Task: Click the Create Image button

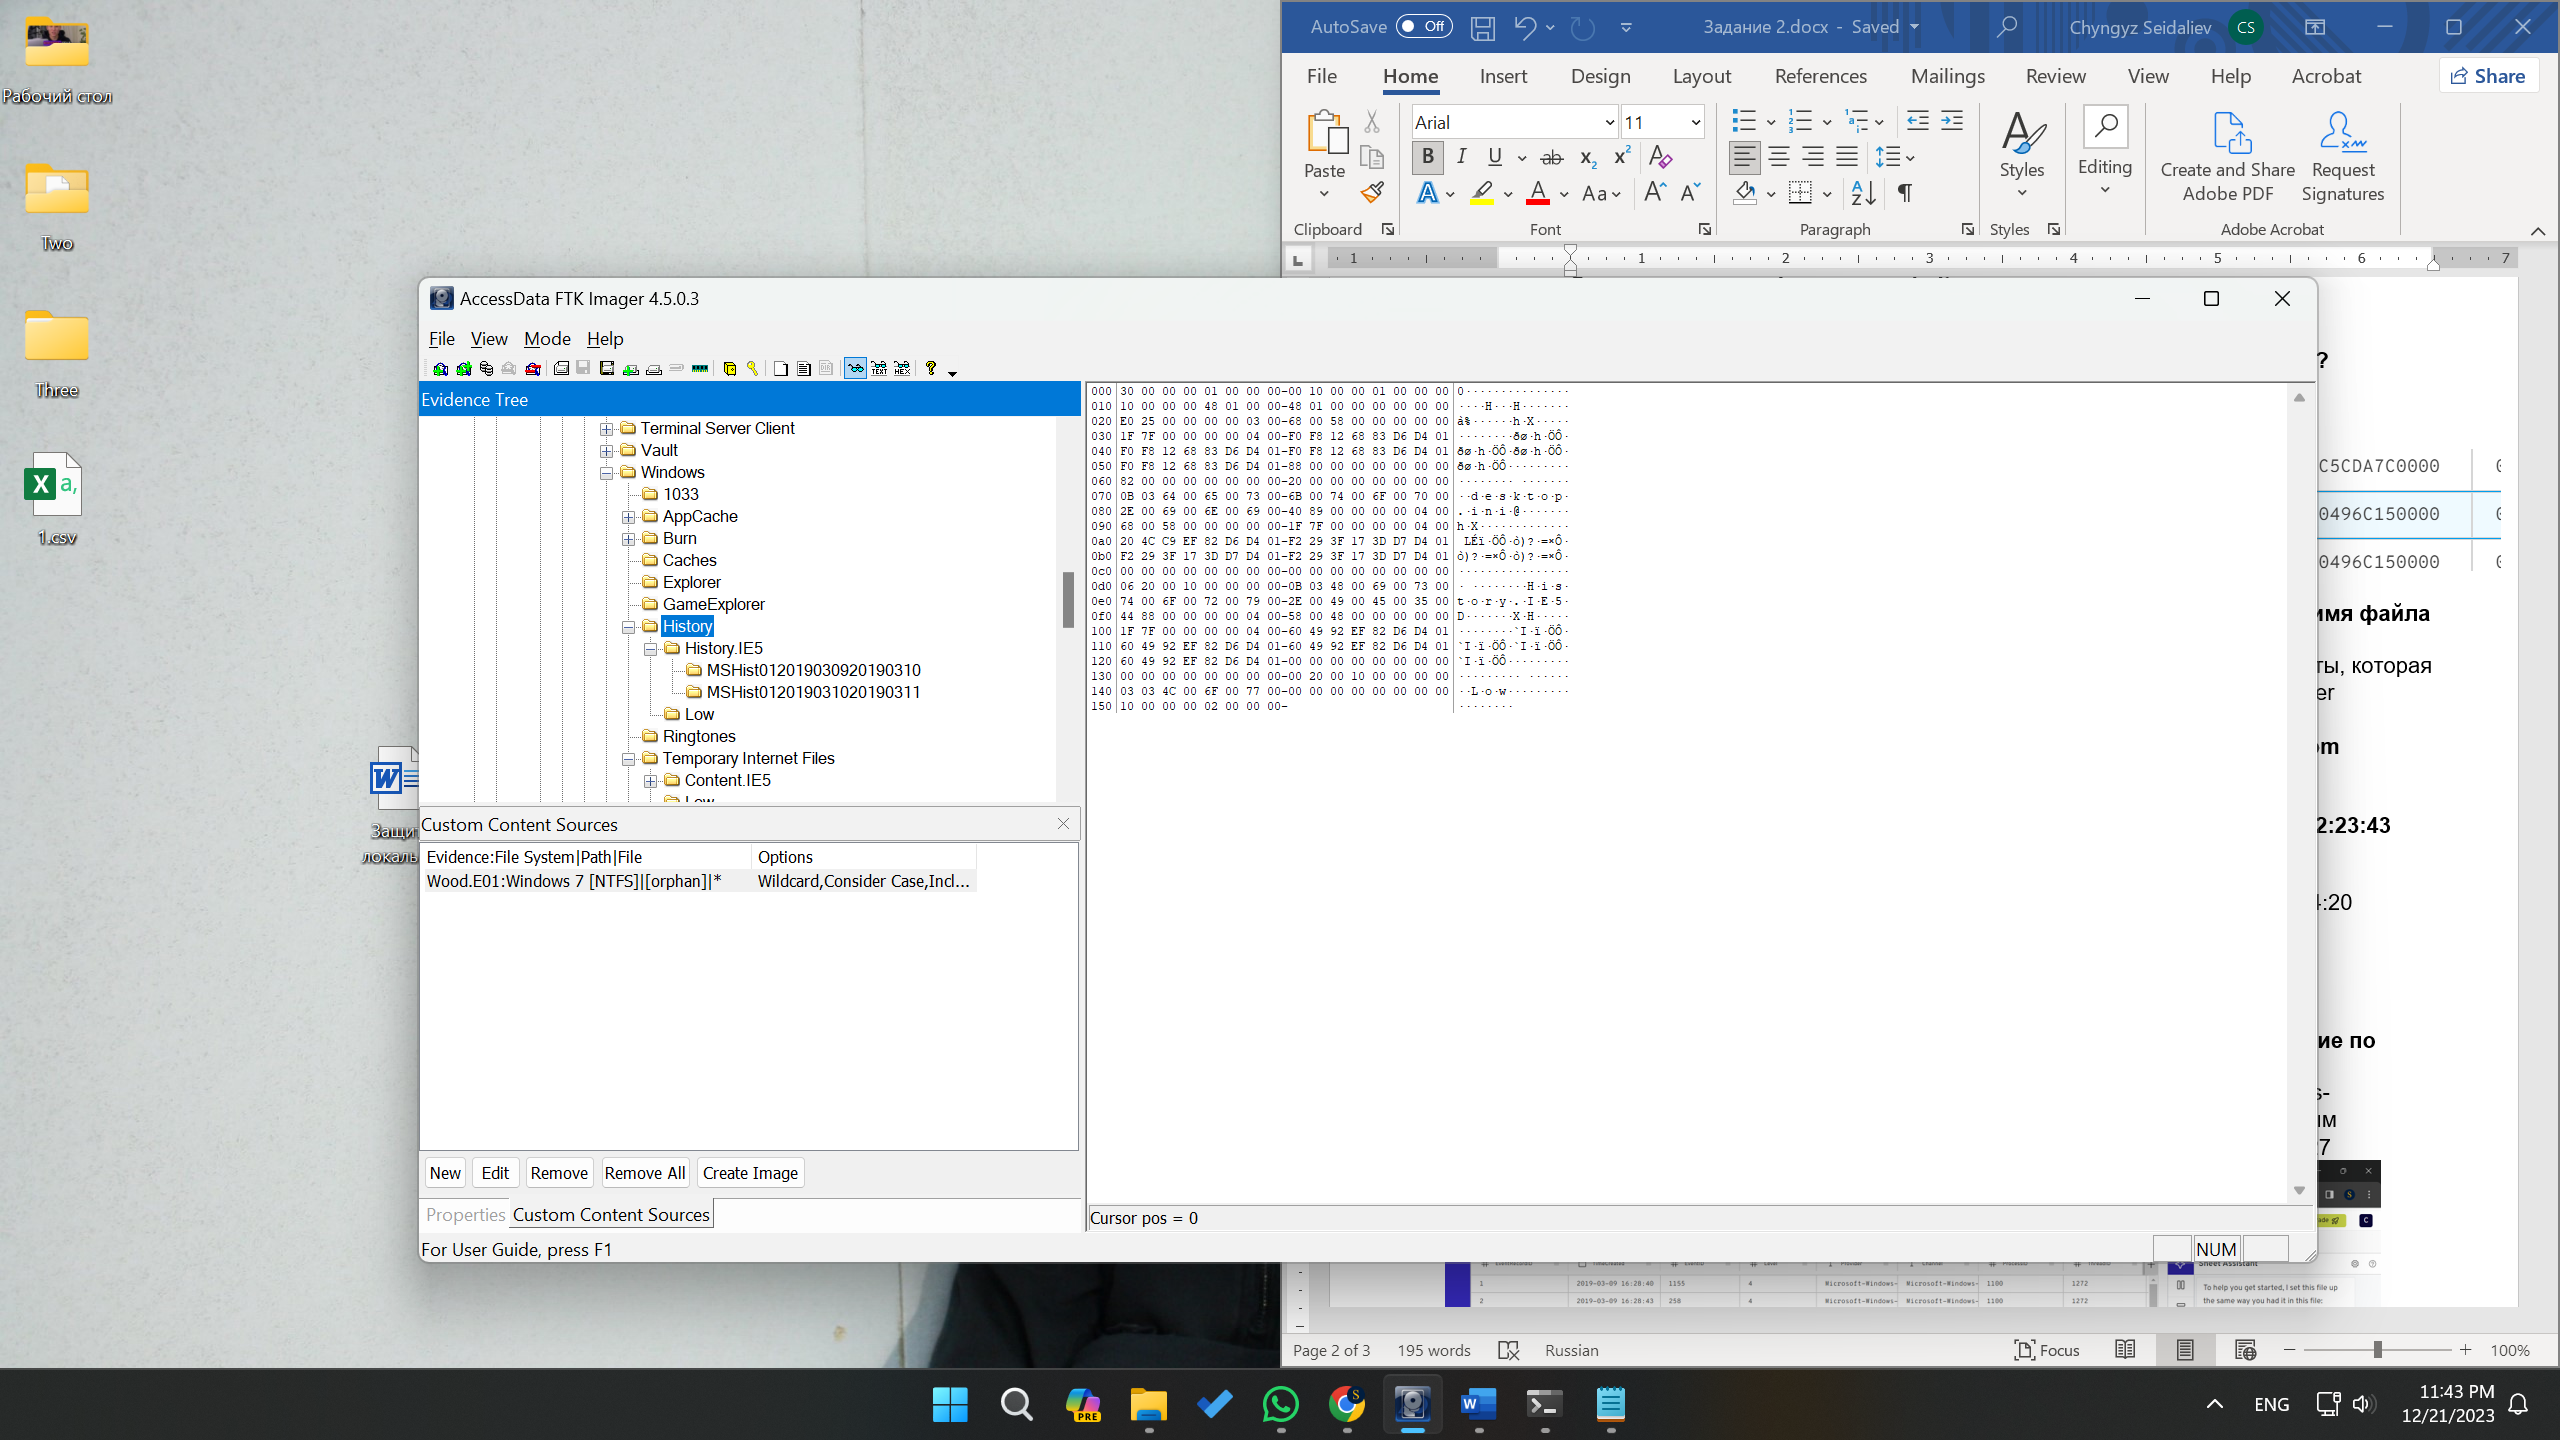Action: coord(750,1173)
